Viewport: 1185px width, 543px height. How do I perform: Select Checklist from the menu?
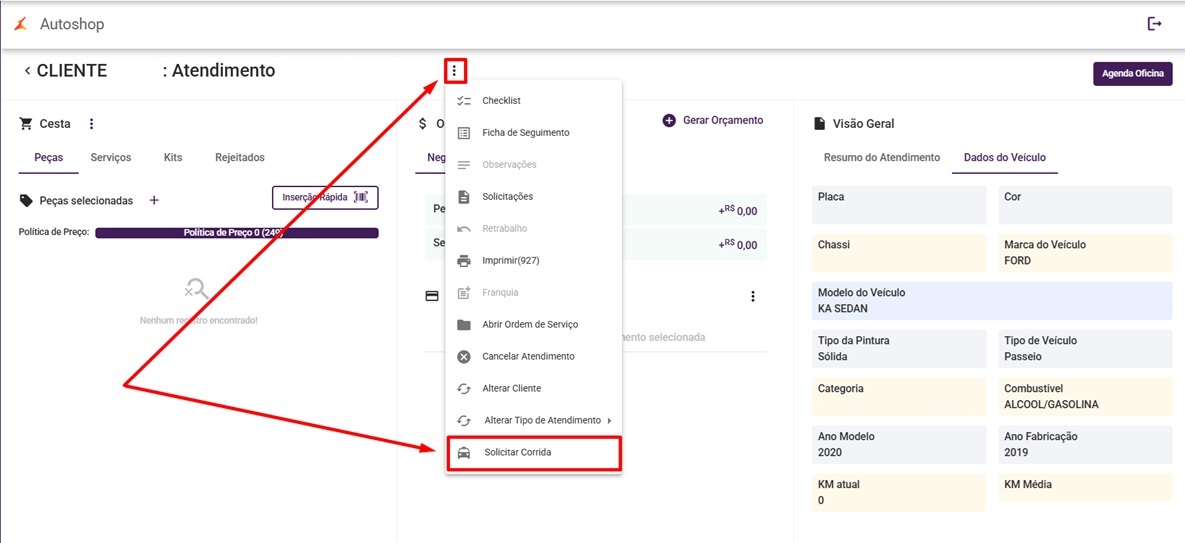501,101
